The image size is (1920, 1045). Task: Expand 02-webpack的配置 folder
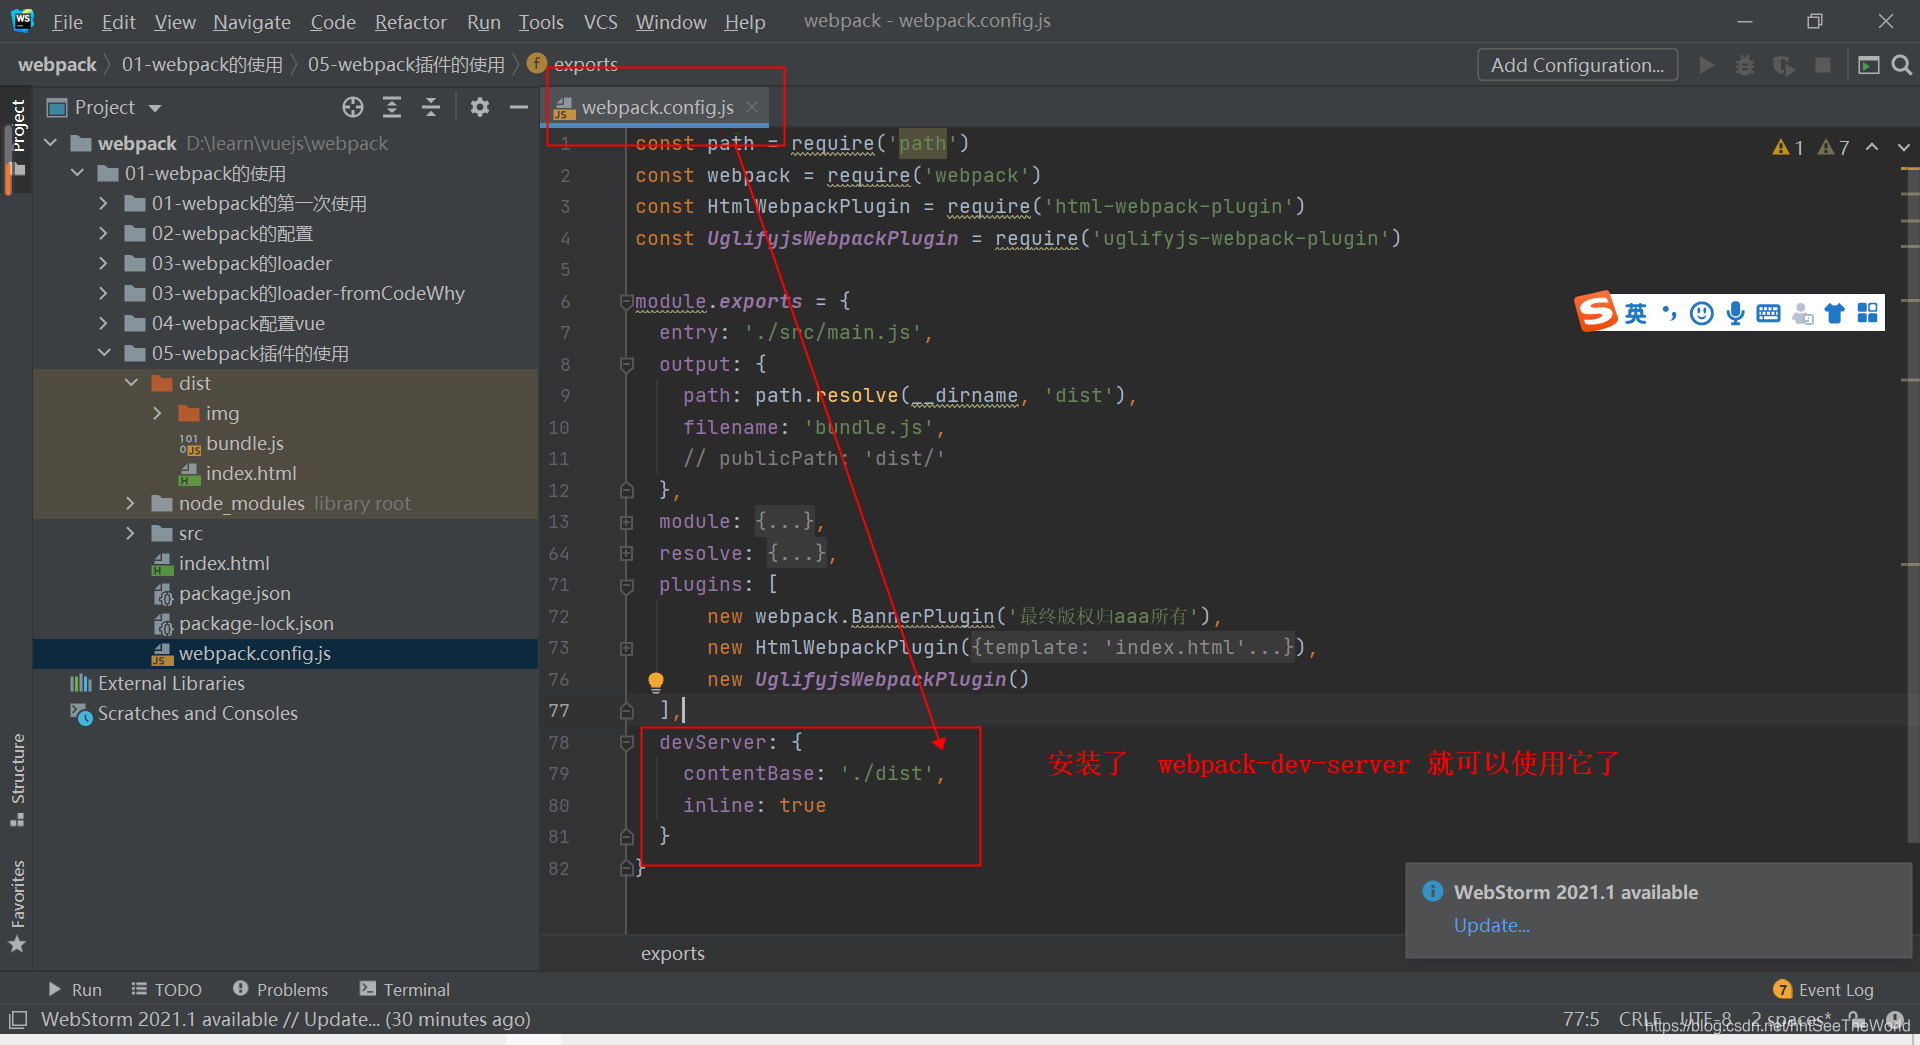coord(104,233)
